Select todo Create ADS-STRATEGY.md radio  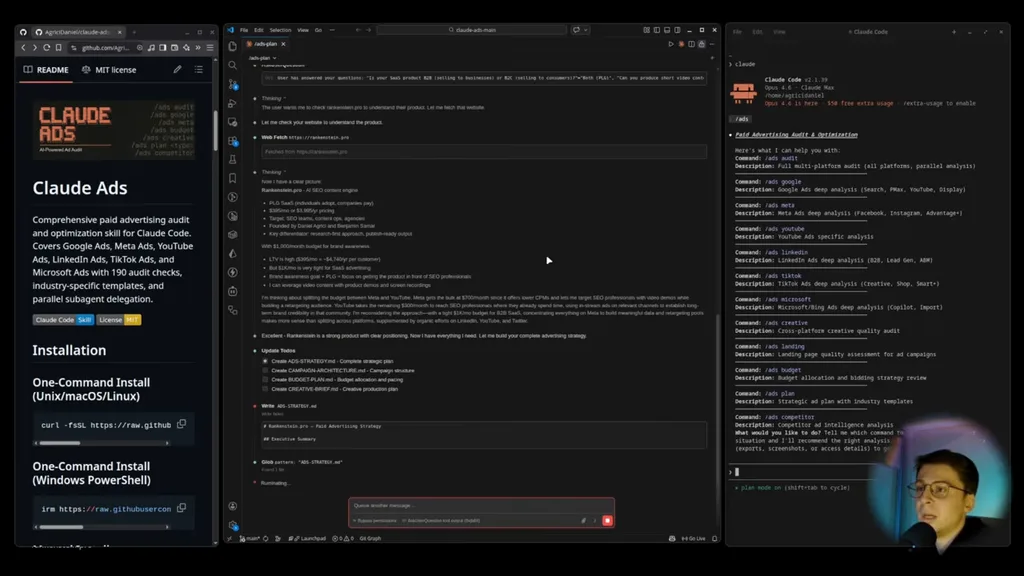[265, 361]
